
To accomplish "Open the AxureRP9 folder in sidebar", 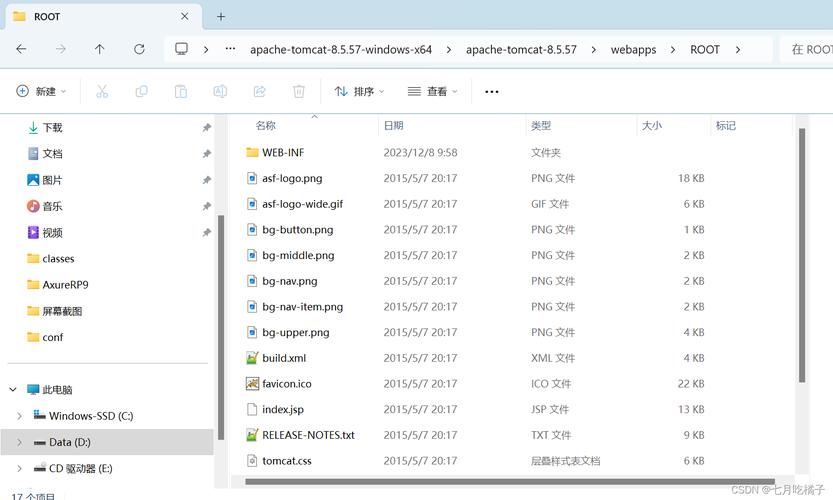I will coord(65,285).
